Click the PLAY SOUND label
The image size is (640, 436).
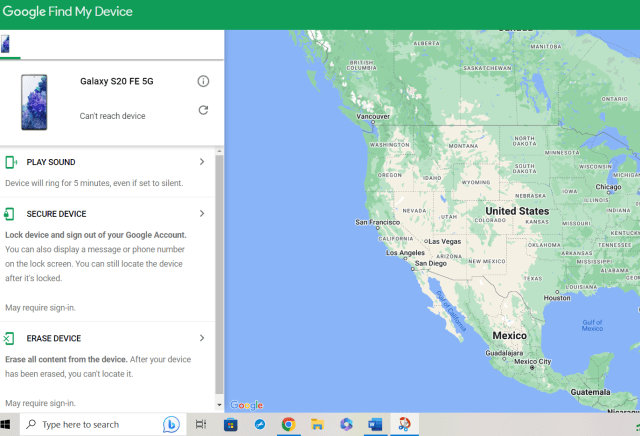pos(51,162)
